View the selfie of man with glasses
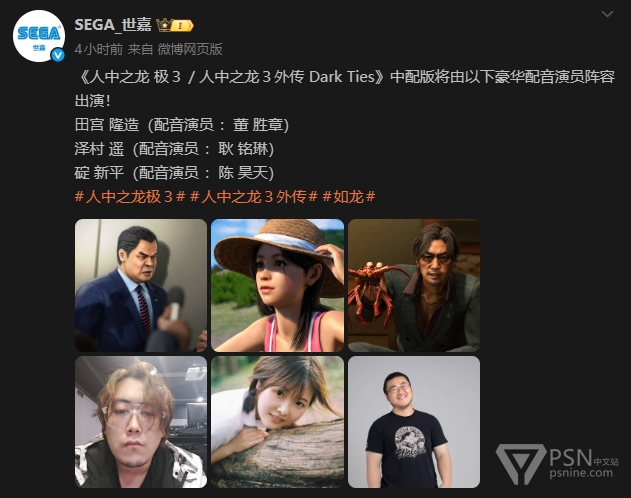This screenshot has width=631, height=498. point(141,422)
